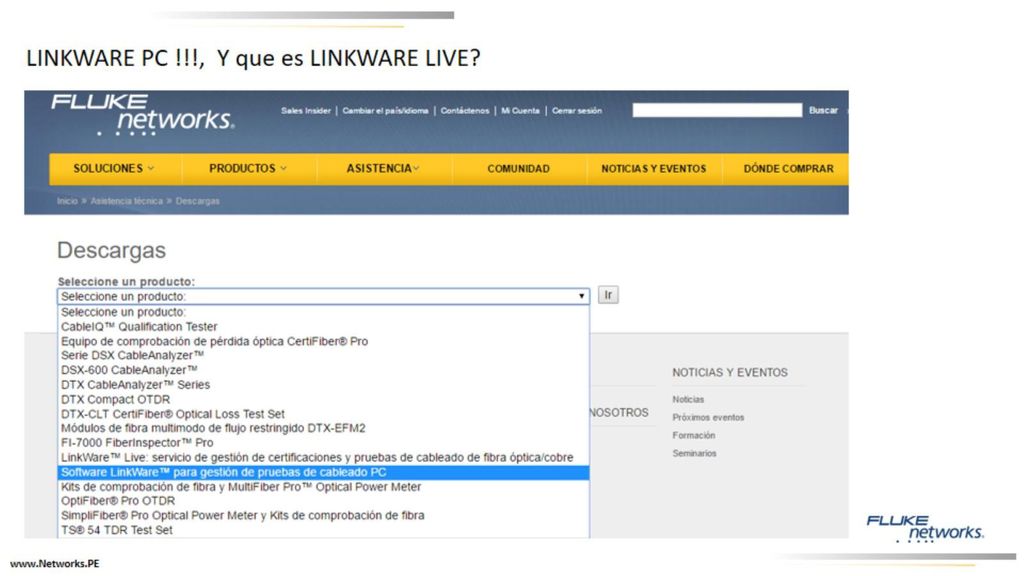Choose DSX-600 CableAnalyzer option

click(323, 370)
